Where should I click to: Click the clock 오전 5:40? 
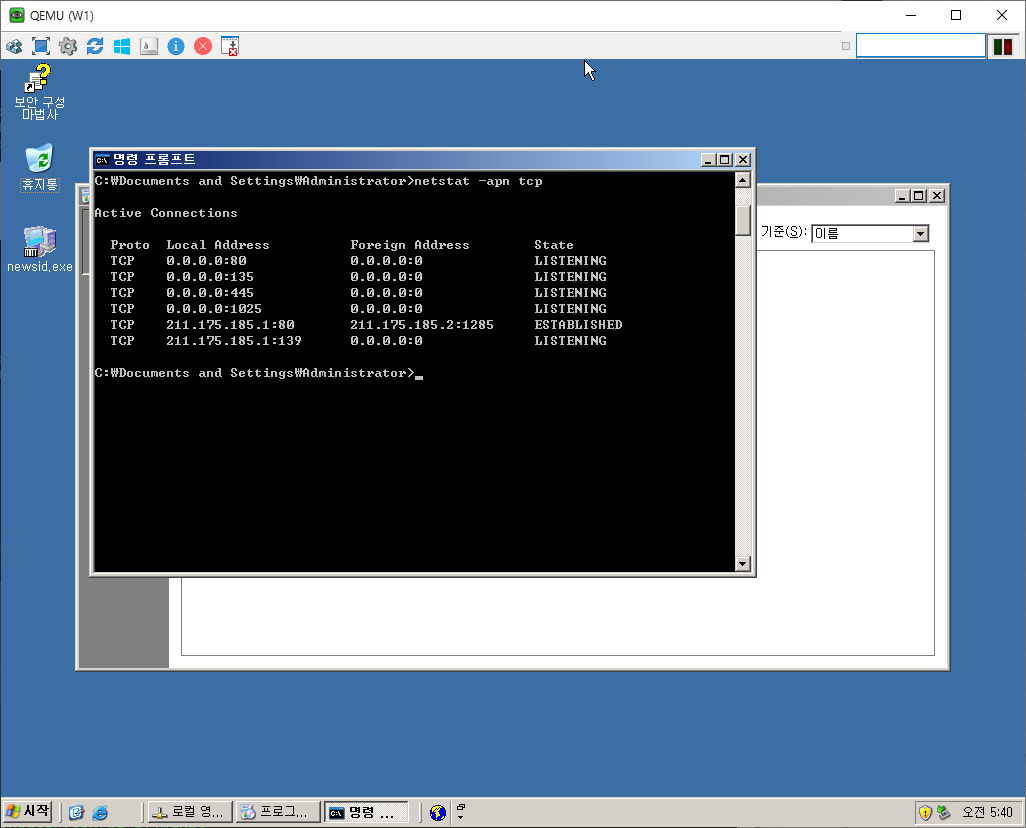pos(987,812)
